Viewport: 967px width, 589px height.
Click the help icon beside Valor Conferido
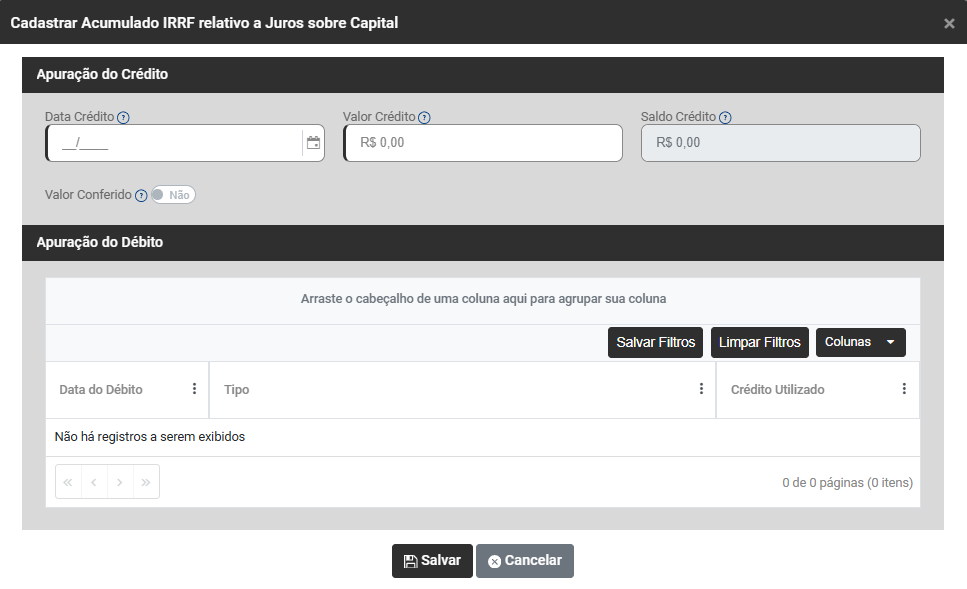[x=141, y=196]
